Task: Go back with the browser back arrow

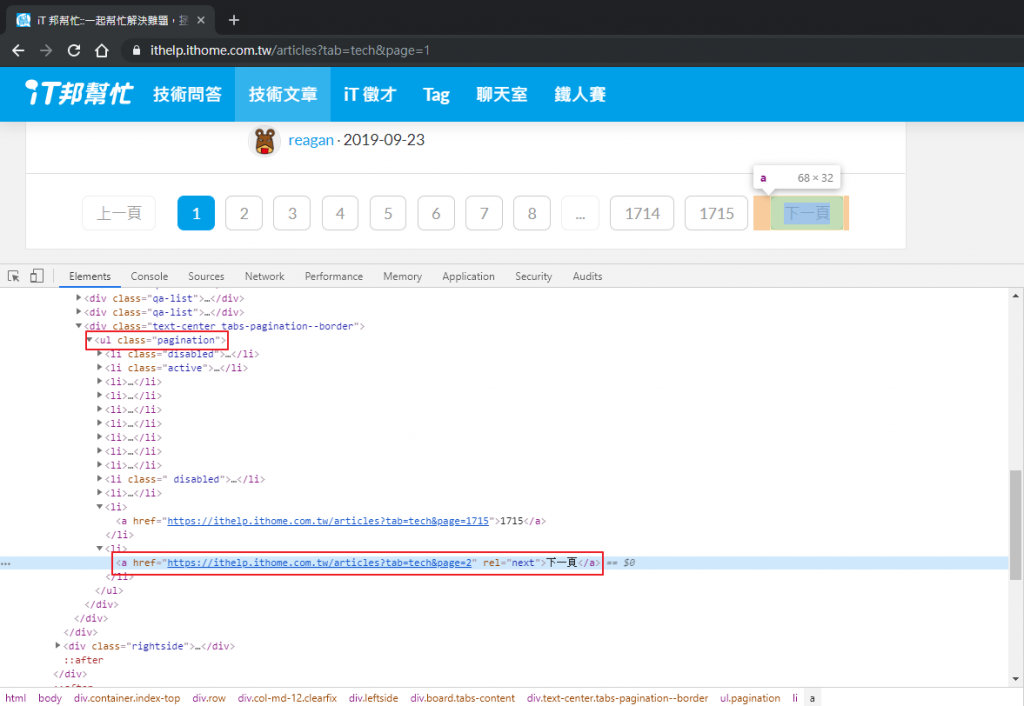Action: (18, 50)
